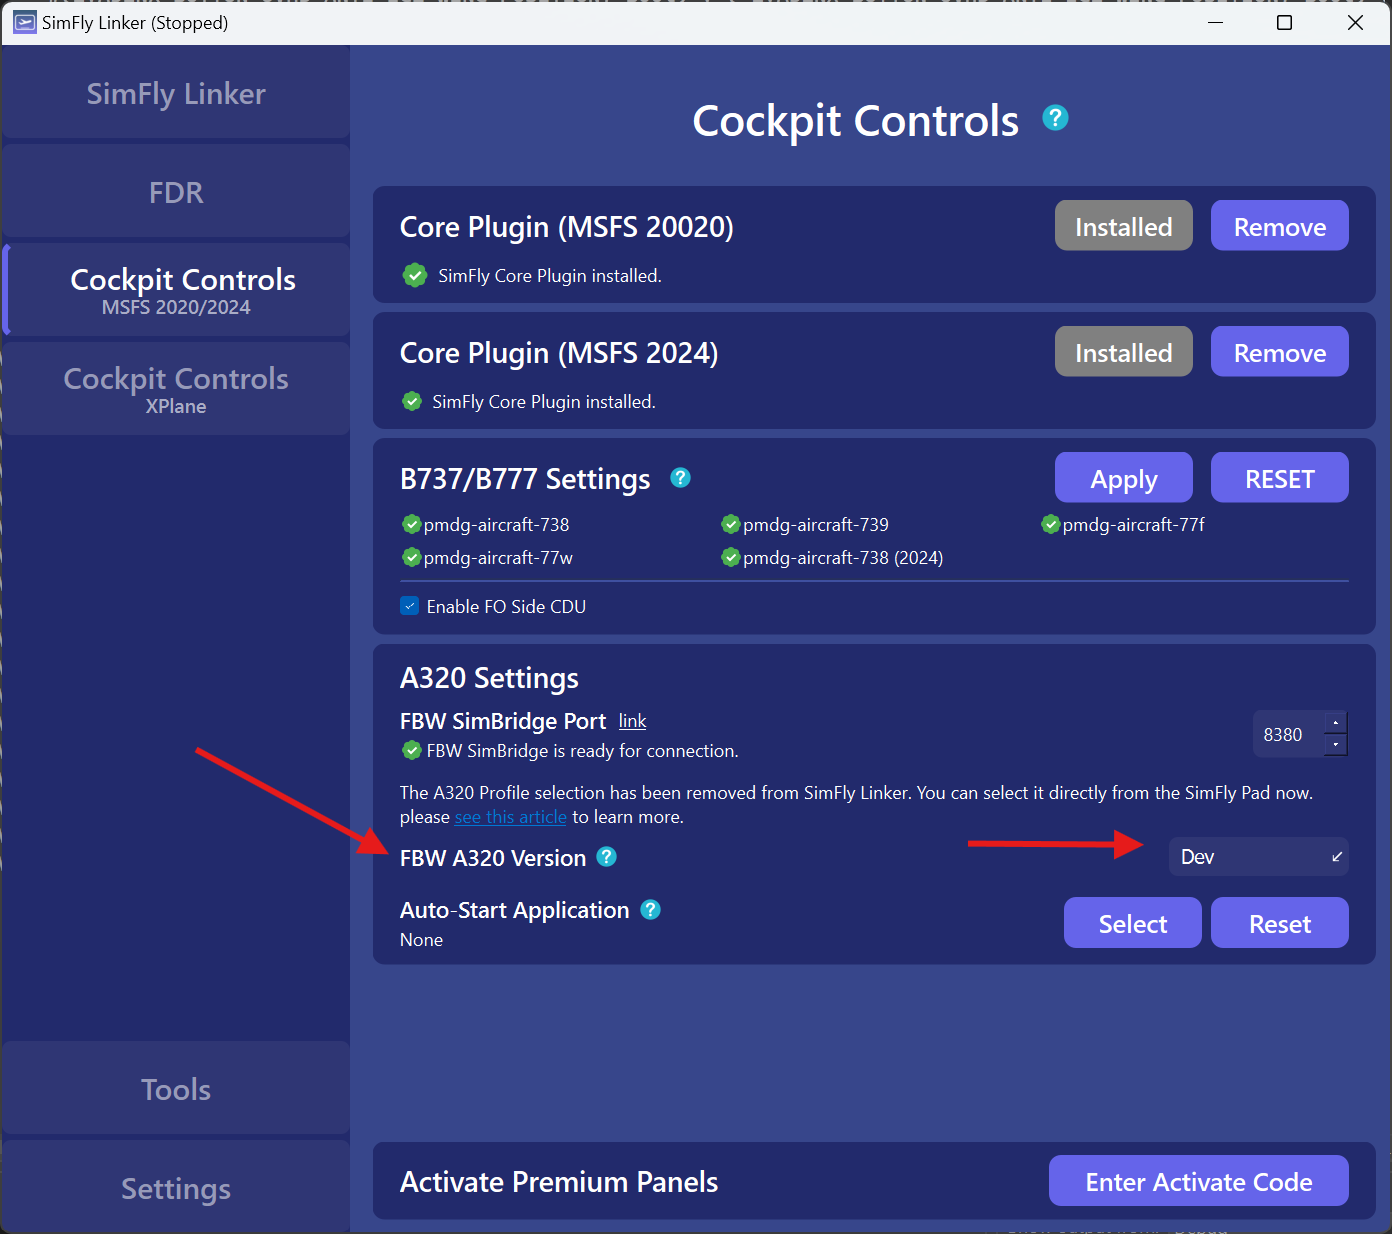The height and width of the screenshot is (1234, 1392).
Task: Remove the Core Plugin for MSFS 20020
Action: (x=1280, y=226)
